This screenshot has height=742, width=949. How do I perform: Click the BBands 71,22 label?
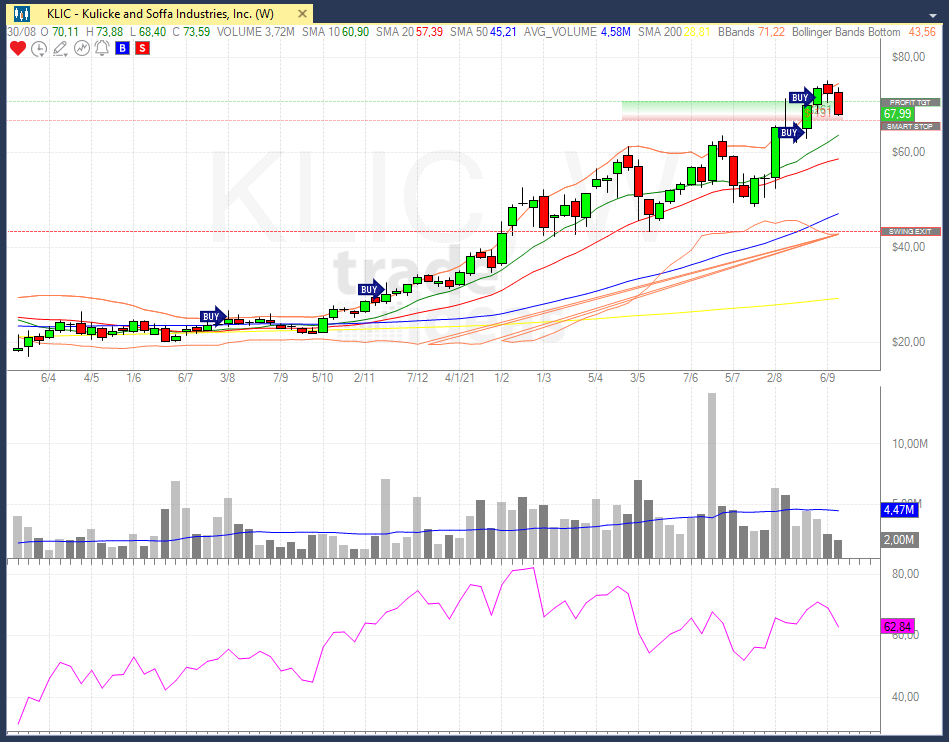click(751, 31)
